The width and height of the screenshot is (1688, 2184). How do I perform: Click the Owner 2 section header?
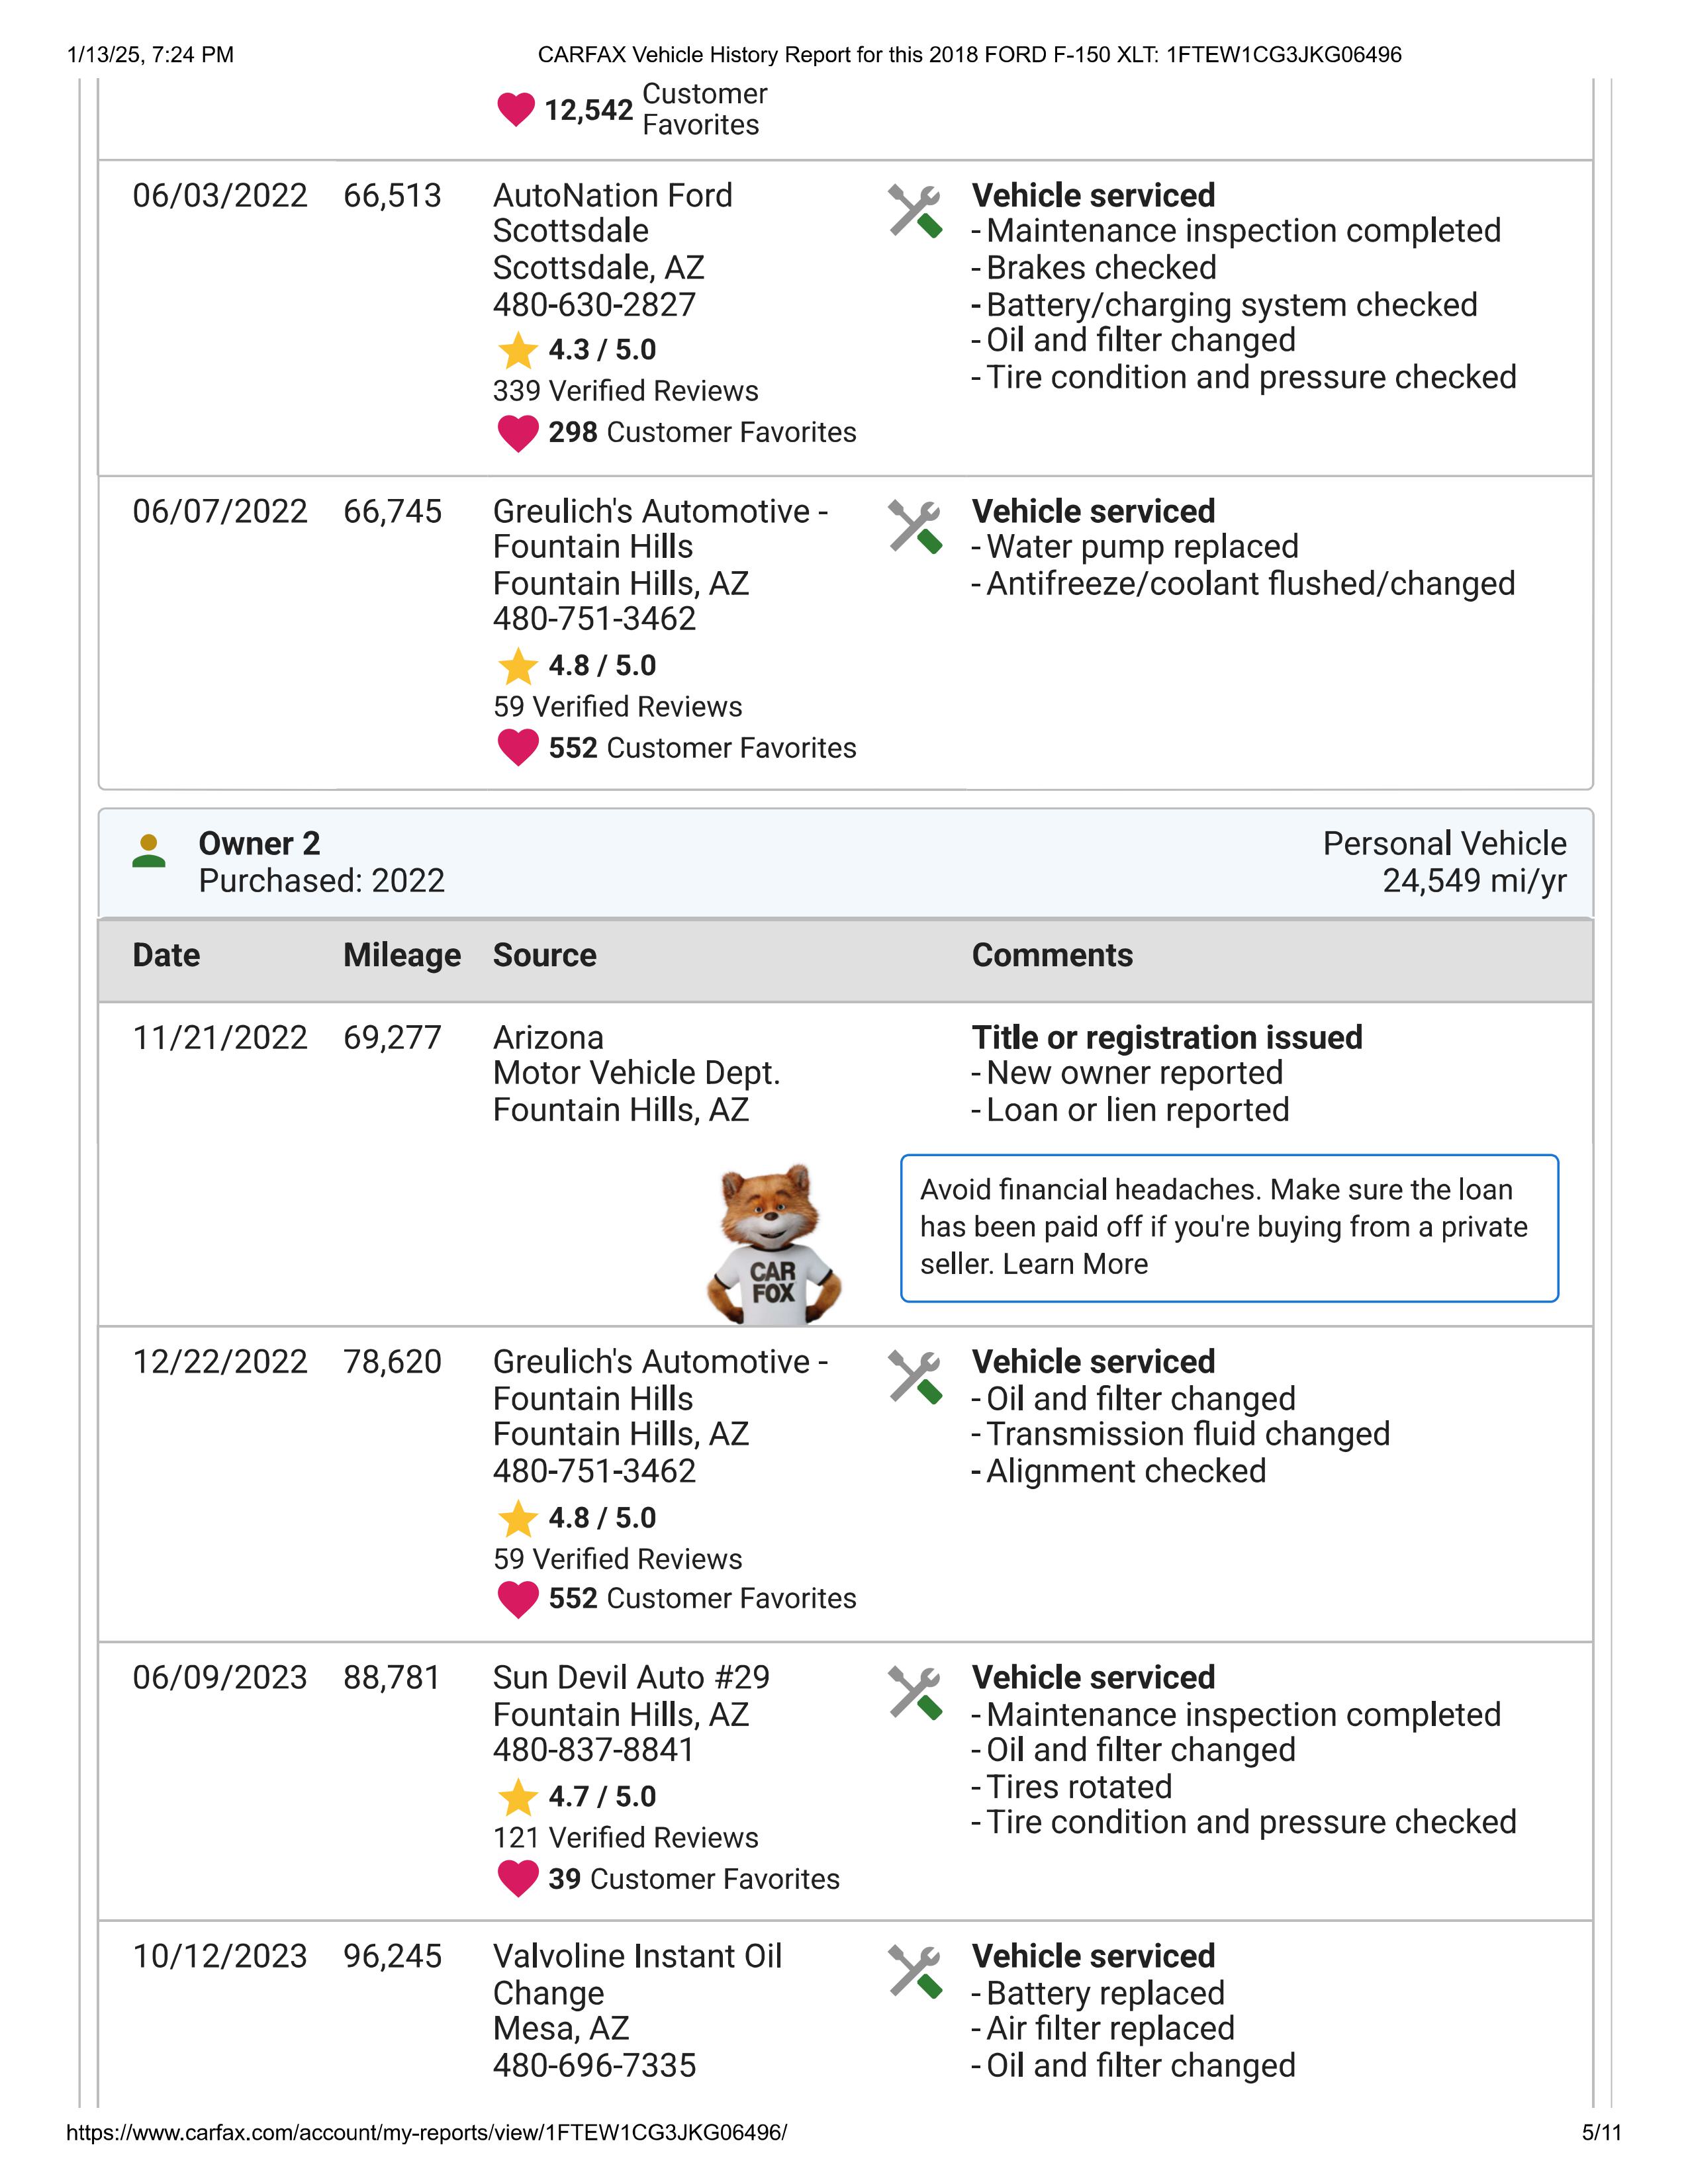pos(845,862)
